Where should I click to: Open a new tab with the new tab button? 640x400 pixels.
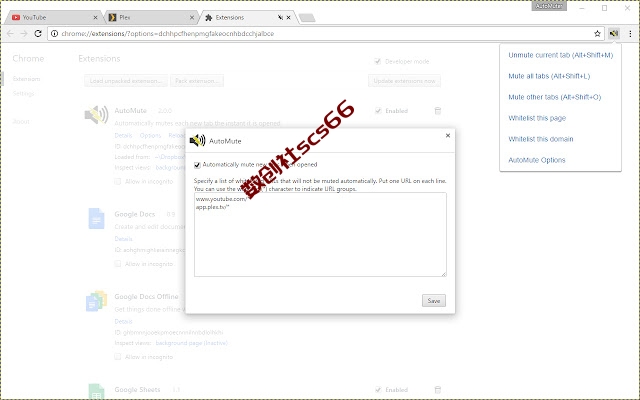[307, 18]
